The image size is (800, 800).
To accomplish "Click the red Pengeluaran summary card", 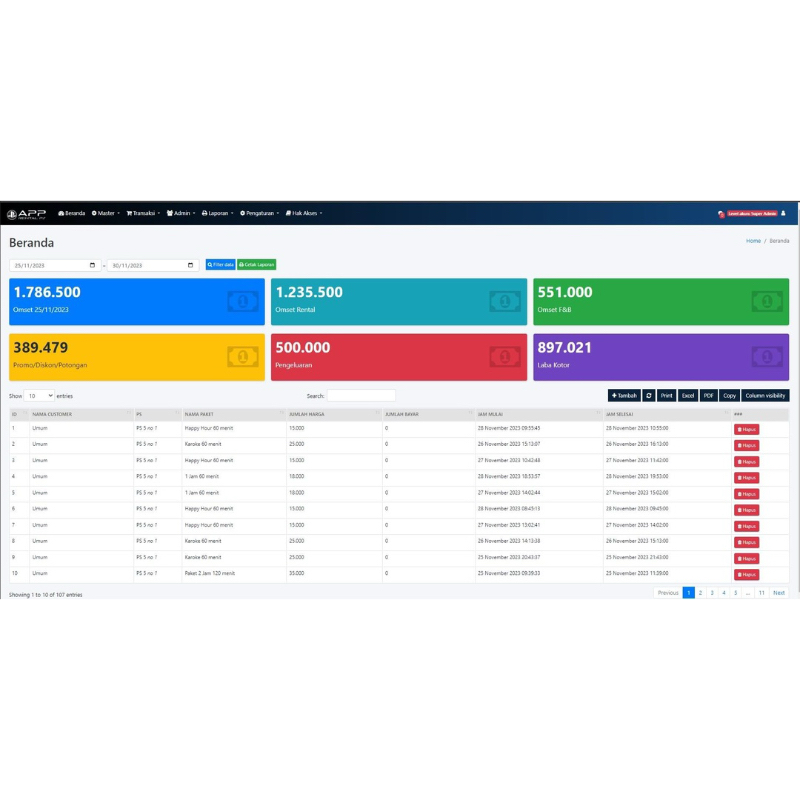I will point(398,357).
